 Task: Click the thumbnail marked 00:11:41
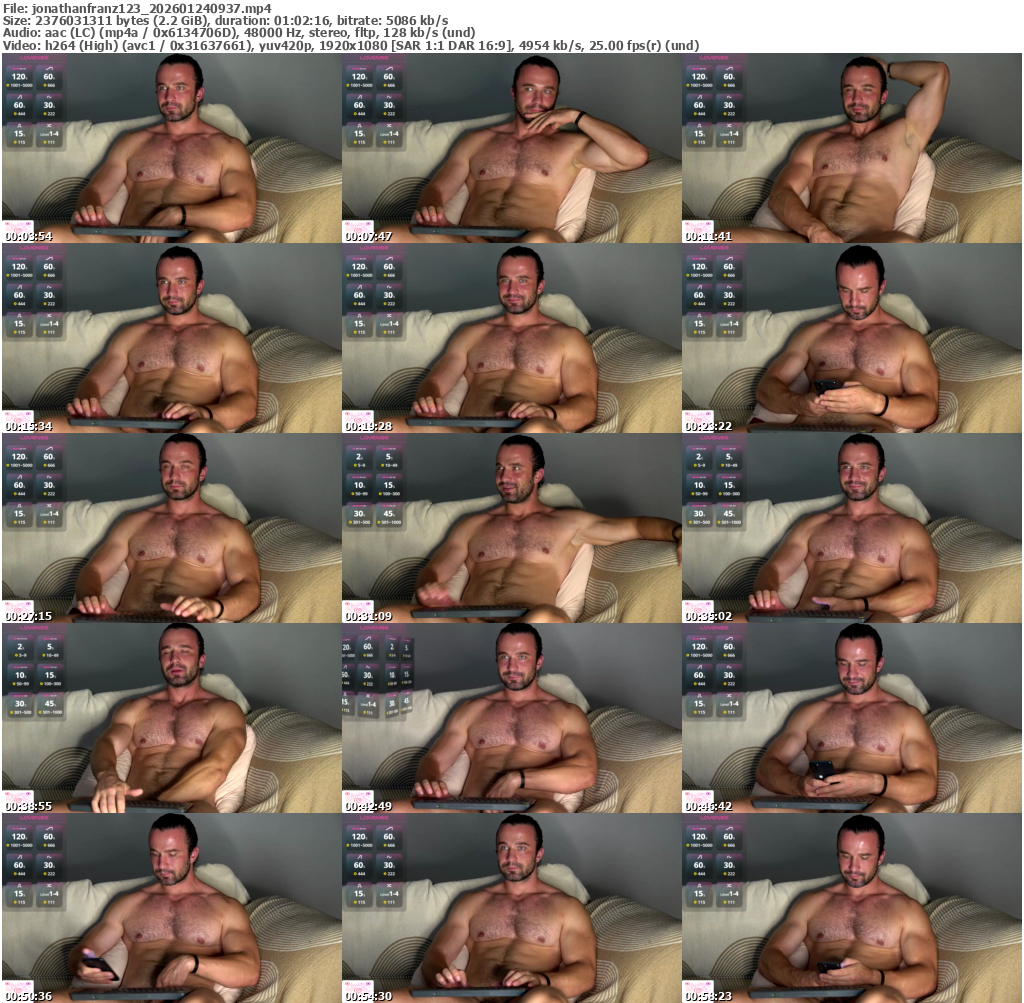(851, 148)
